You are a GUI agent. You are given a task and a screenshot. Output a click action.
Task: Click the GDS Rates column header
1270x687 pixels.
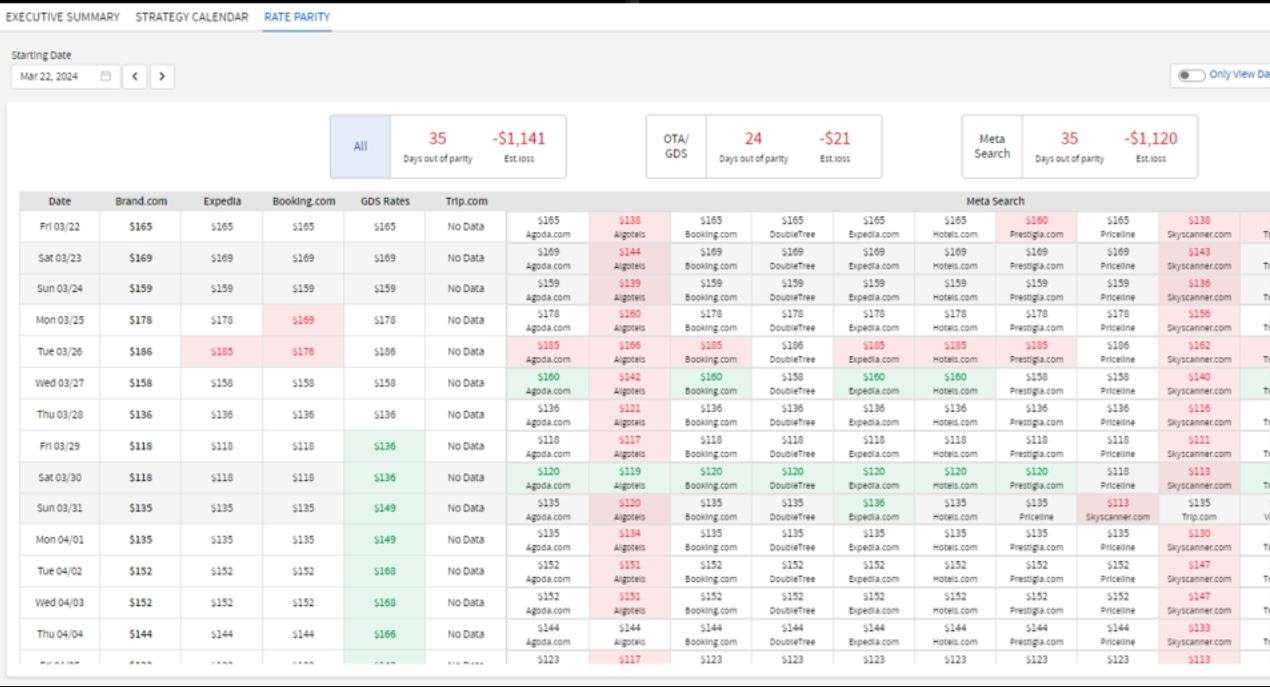385,201
